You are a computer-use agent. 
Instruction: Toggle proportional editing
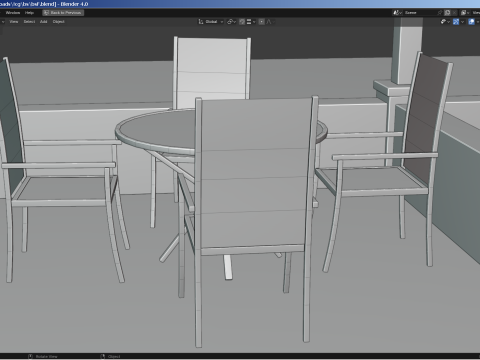coord(262,22)
